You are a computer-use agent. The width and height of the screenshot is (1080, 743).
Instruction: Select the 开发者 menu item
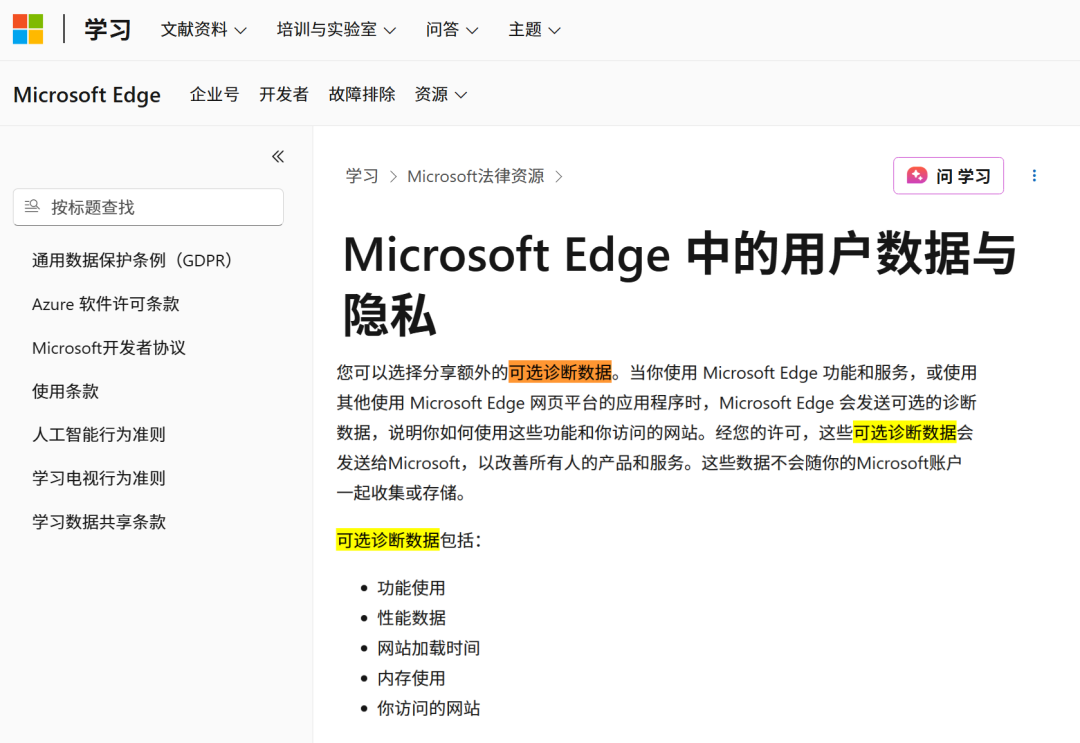[x=284, y=94]
